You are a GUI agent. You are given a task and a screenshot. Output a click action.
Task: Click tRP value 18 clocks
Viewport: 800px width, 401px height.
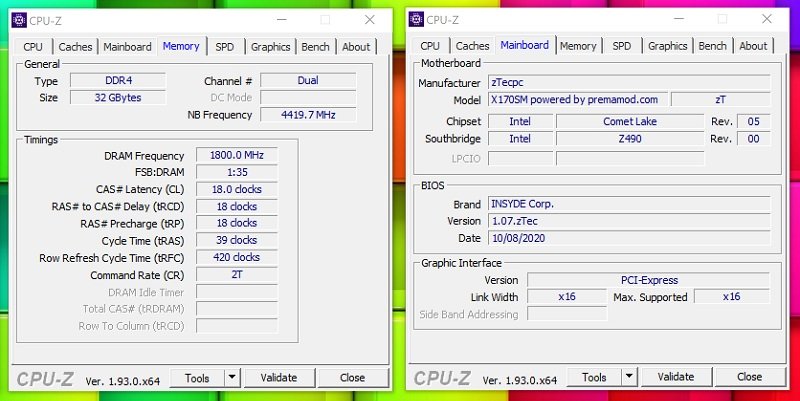(x=237, y=223)
